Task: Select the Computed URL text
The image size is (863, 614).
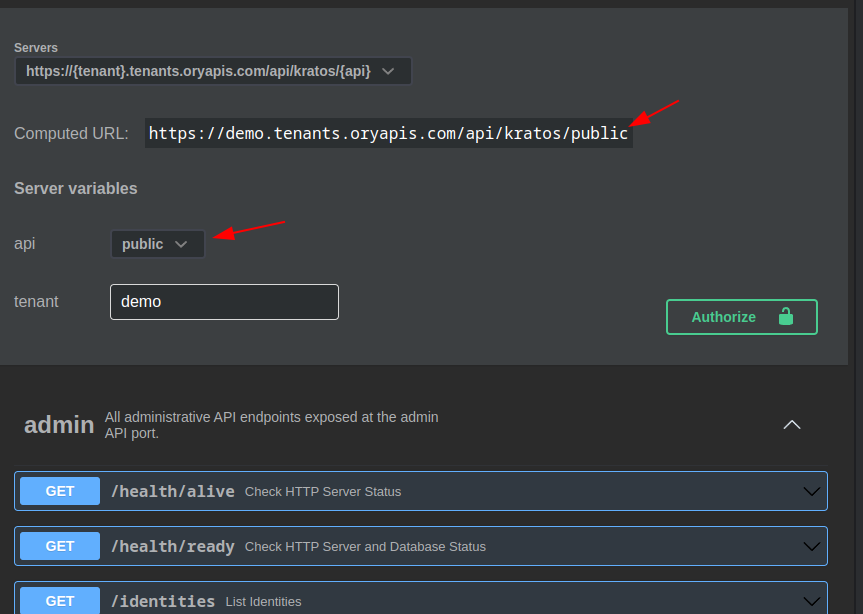Action: click(x=388, y=132)
